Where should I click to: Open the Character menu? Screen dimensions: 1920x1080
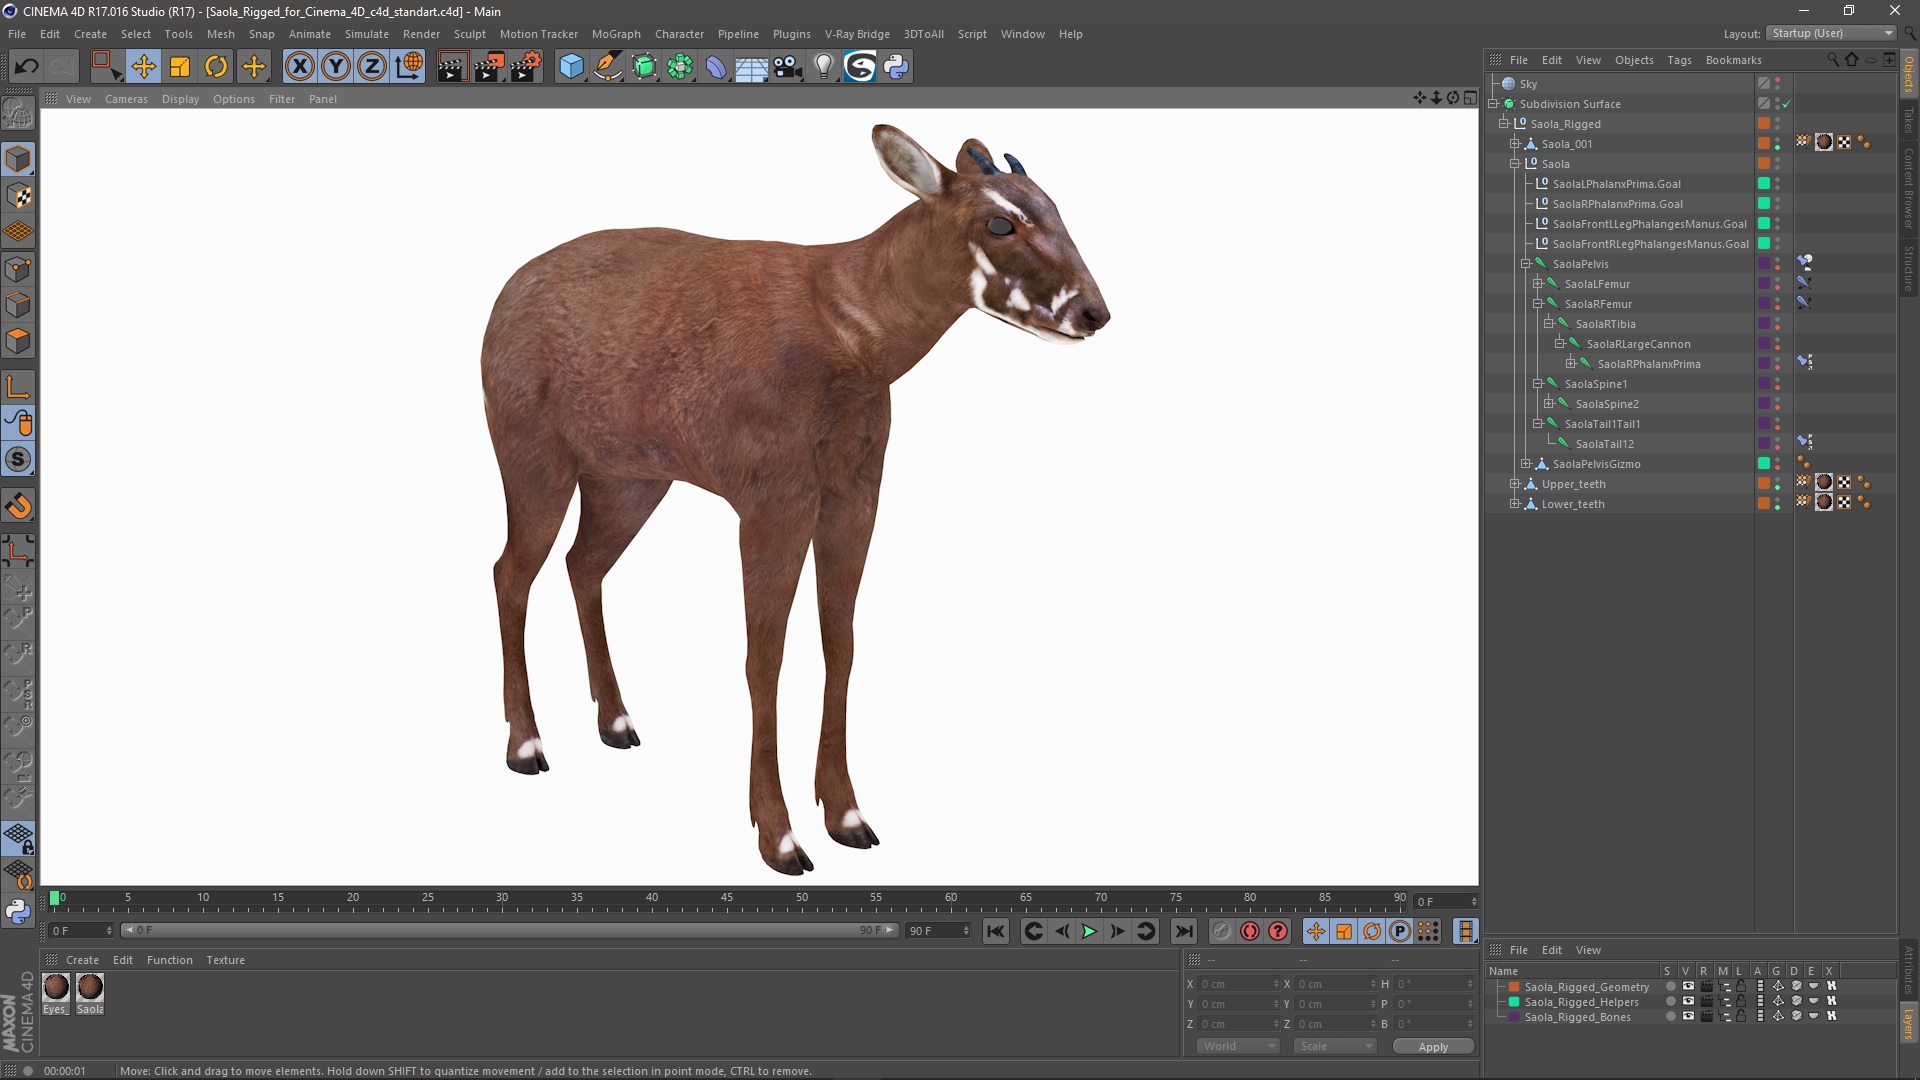tap(679, 34)
